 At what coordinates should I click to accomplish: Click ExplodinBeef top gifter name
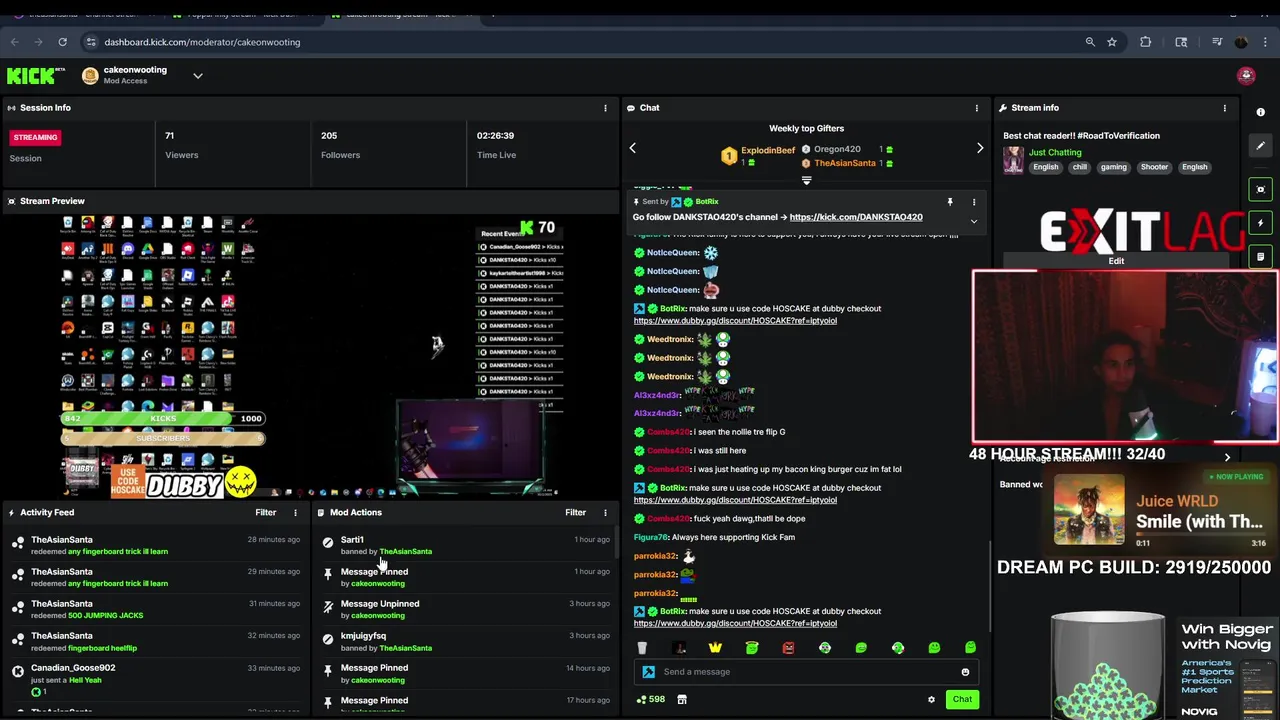click(768, 150)
